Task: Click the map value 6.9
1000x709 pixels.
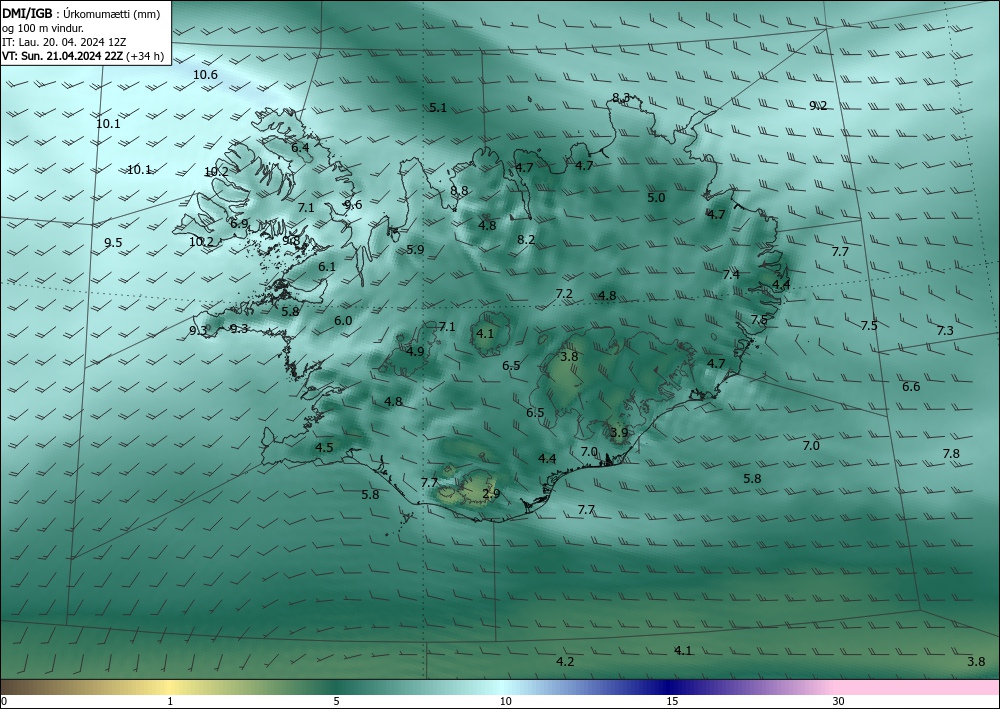Action: (239, 224)
